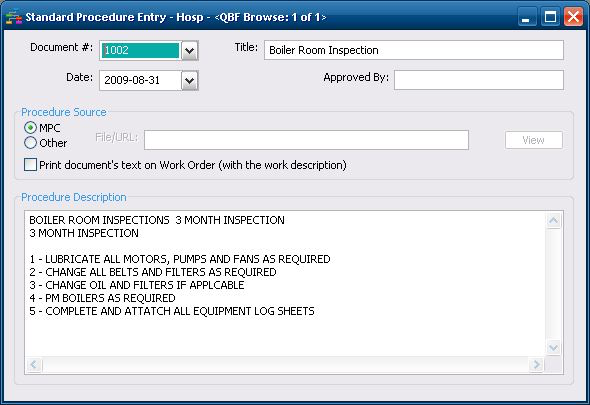Click scroll right arrow in Procedure Description
The width and height of the screenshot is (590, 405).
(537, 364)
